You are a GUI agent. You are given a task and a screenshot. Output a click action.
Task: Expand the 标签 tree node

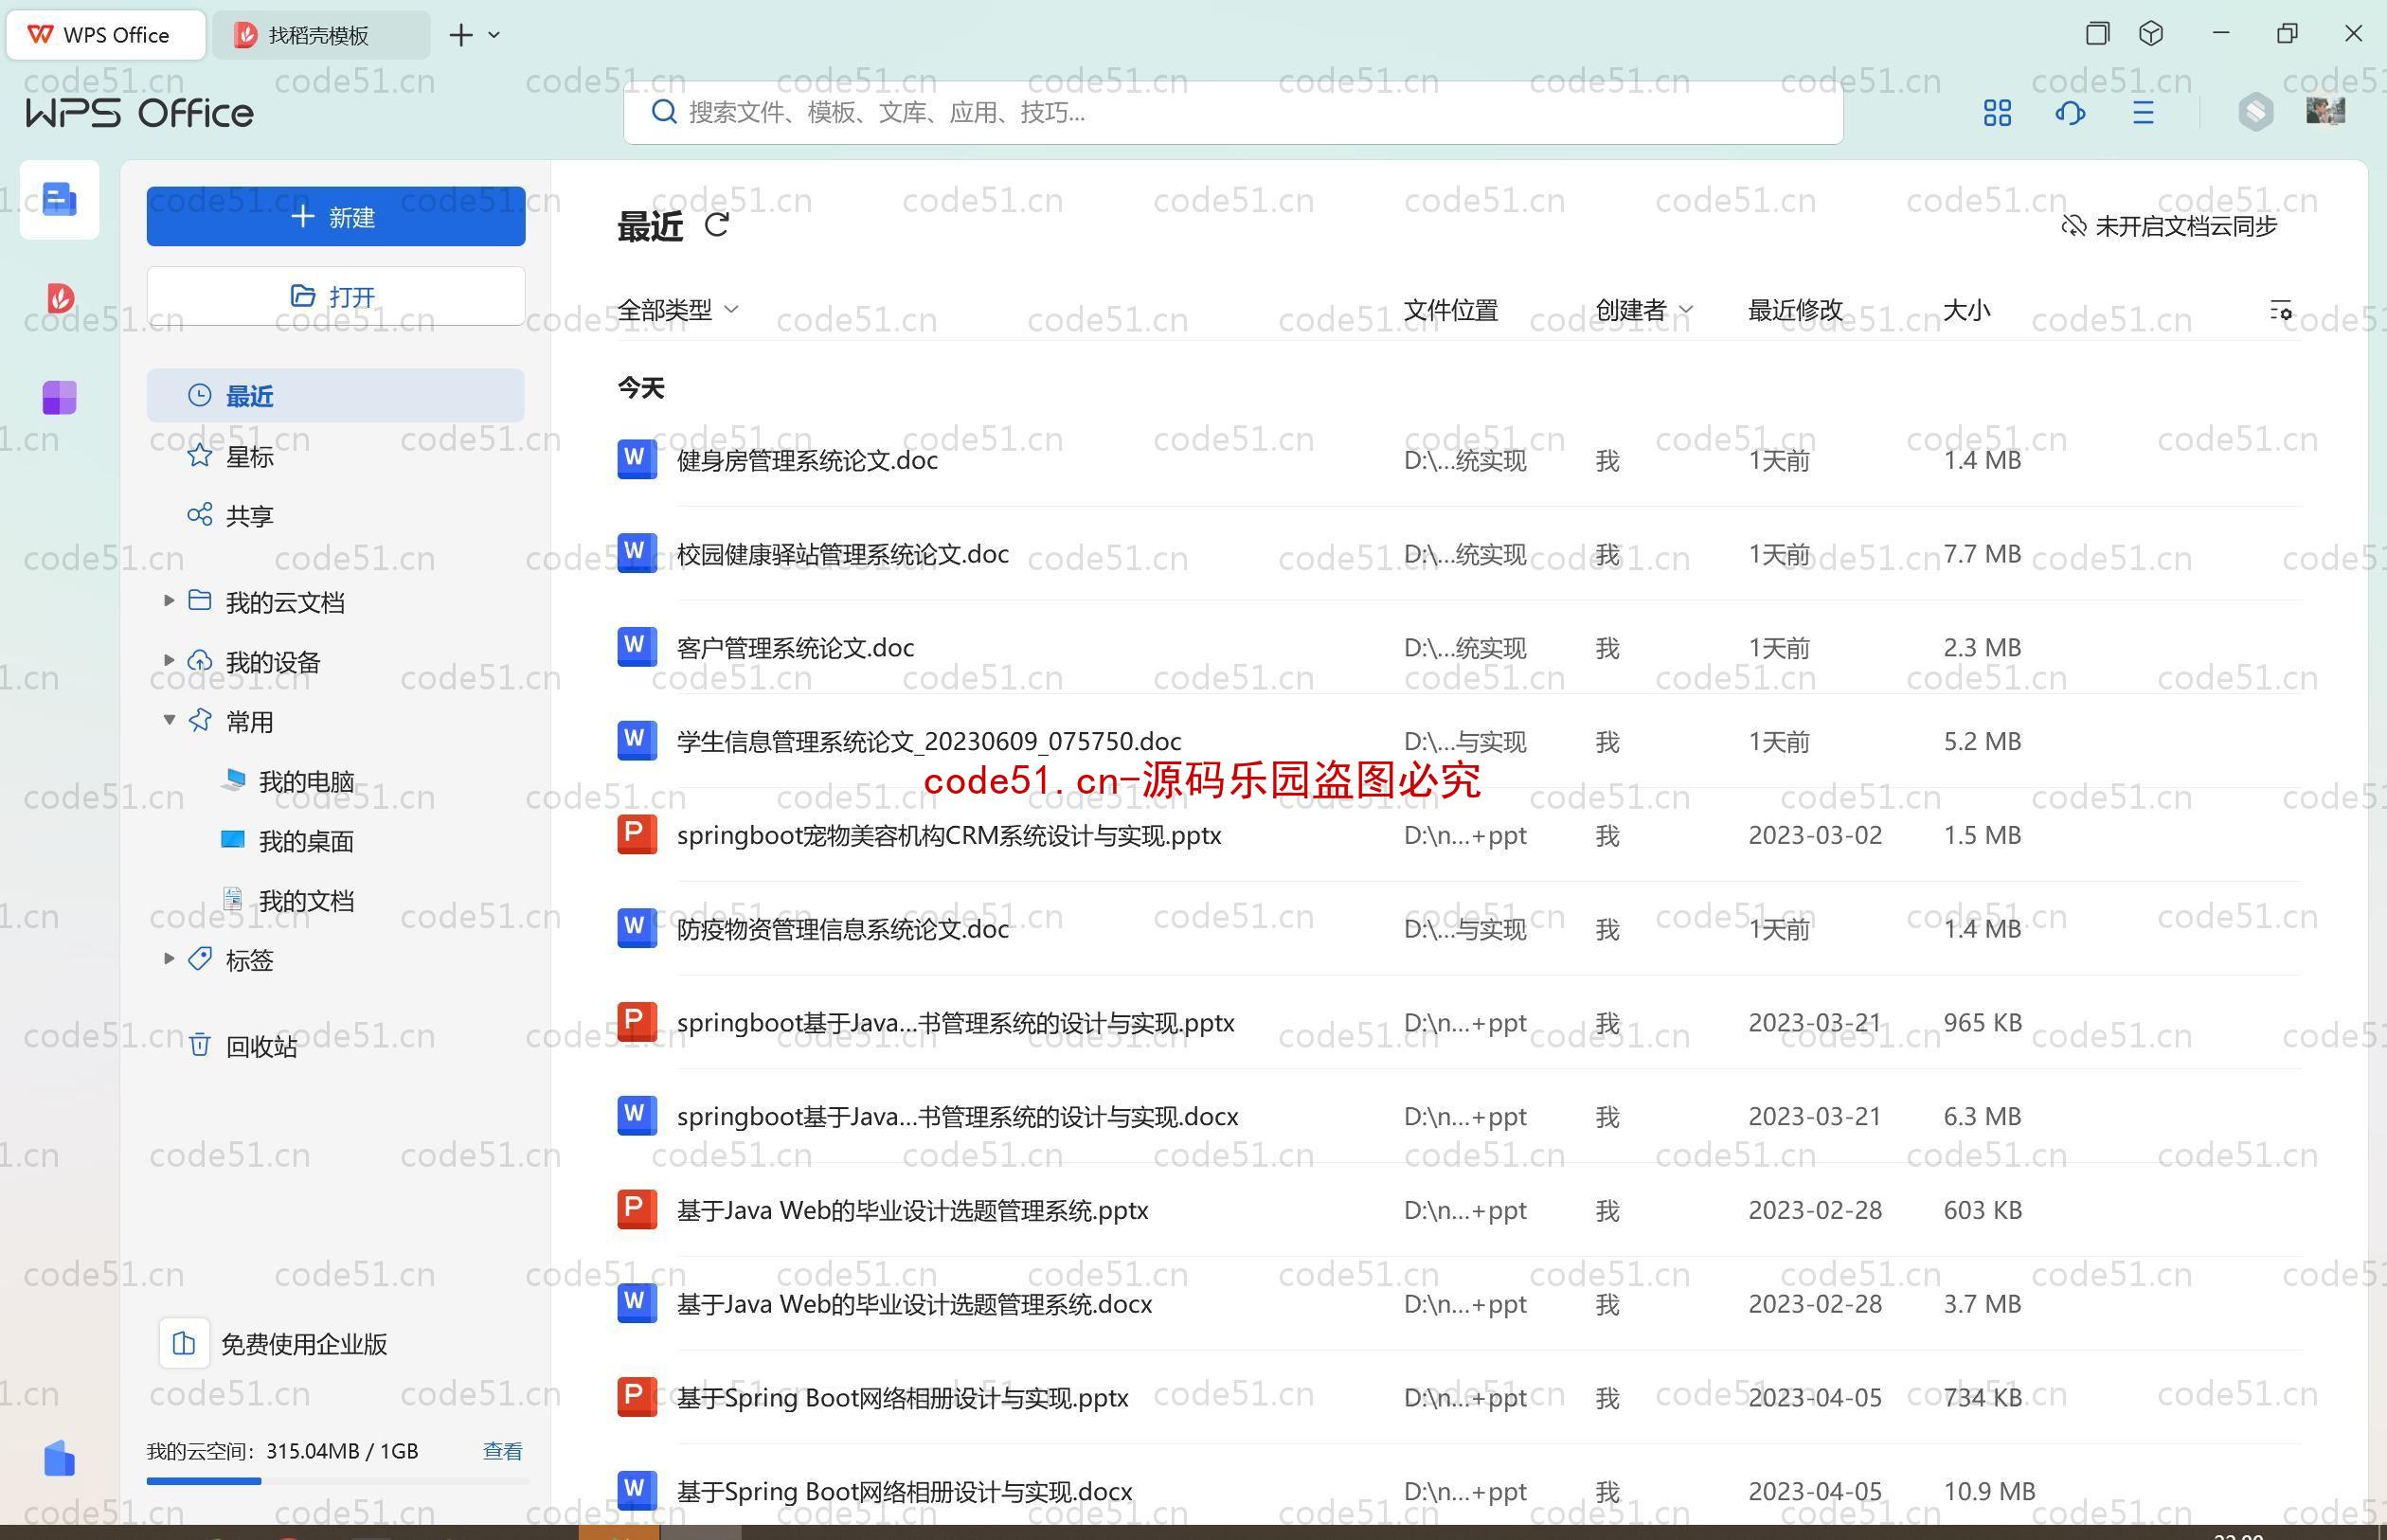coord(169,958)
